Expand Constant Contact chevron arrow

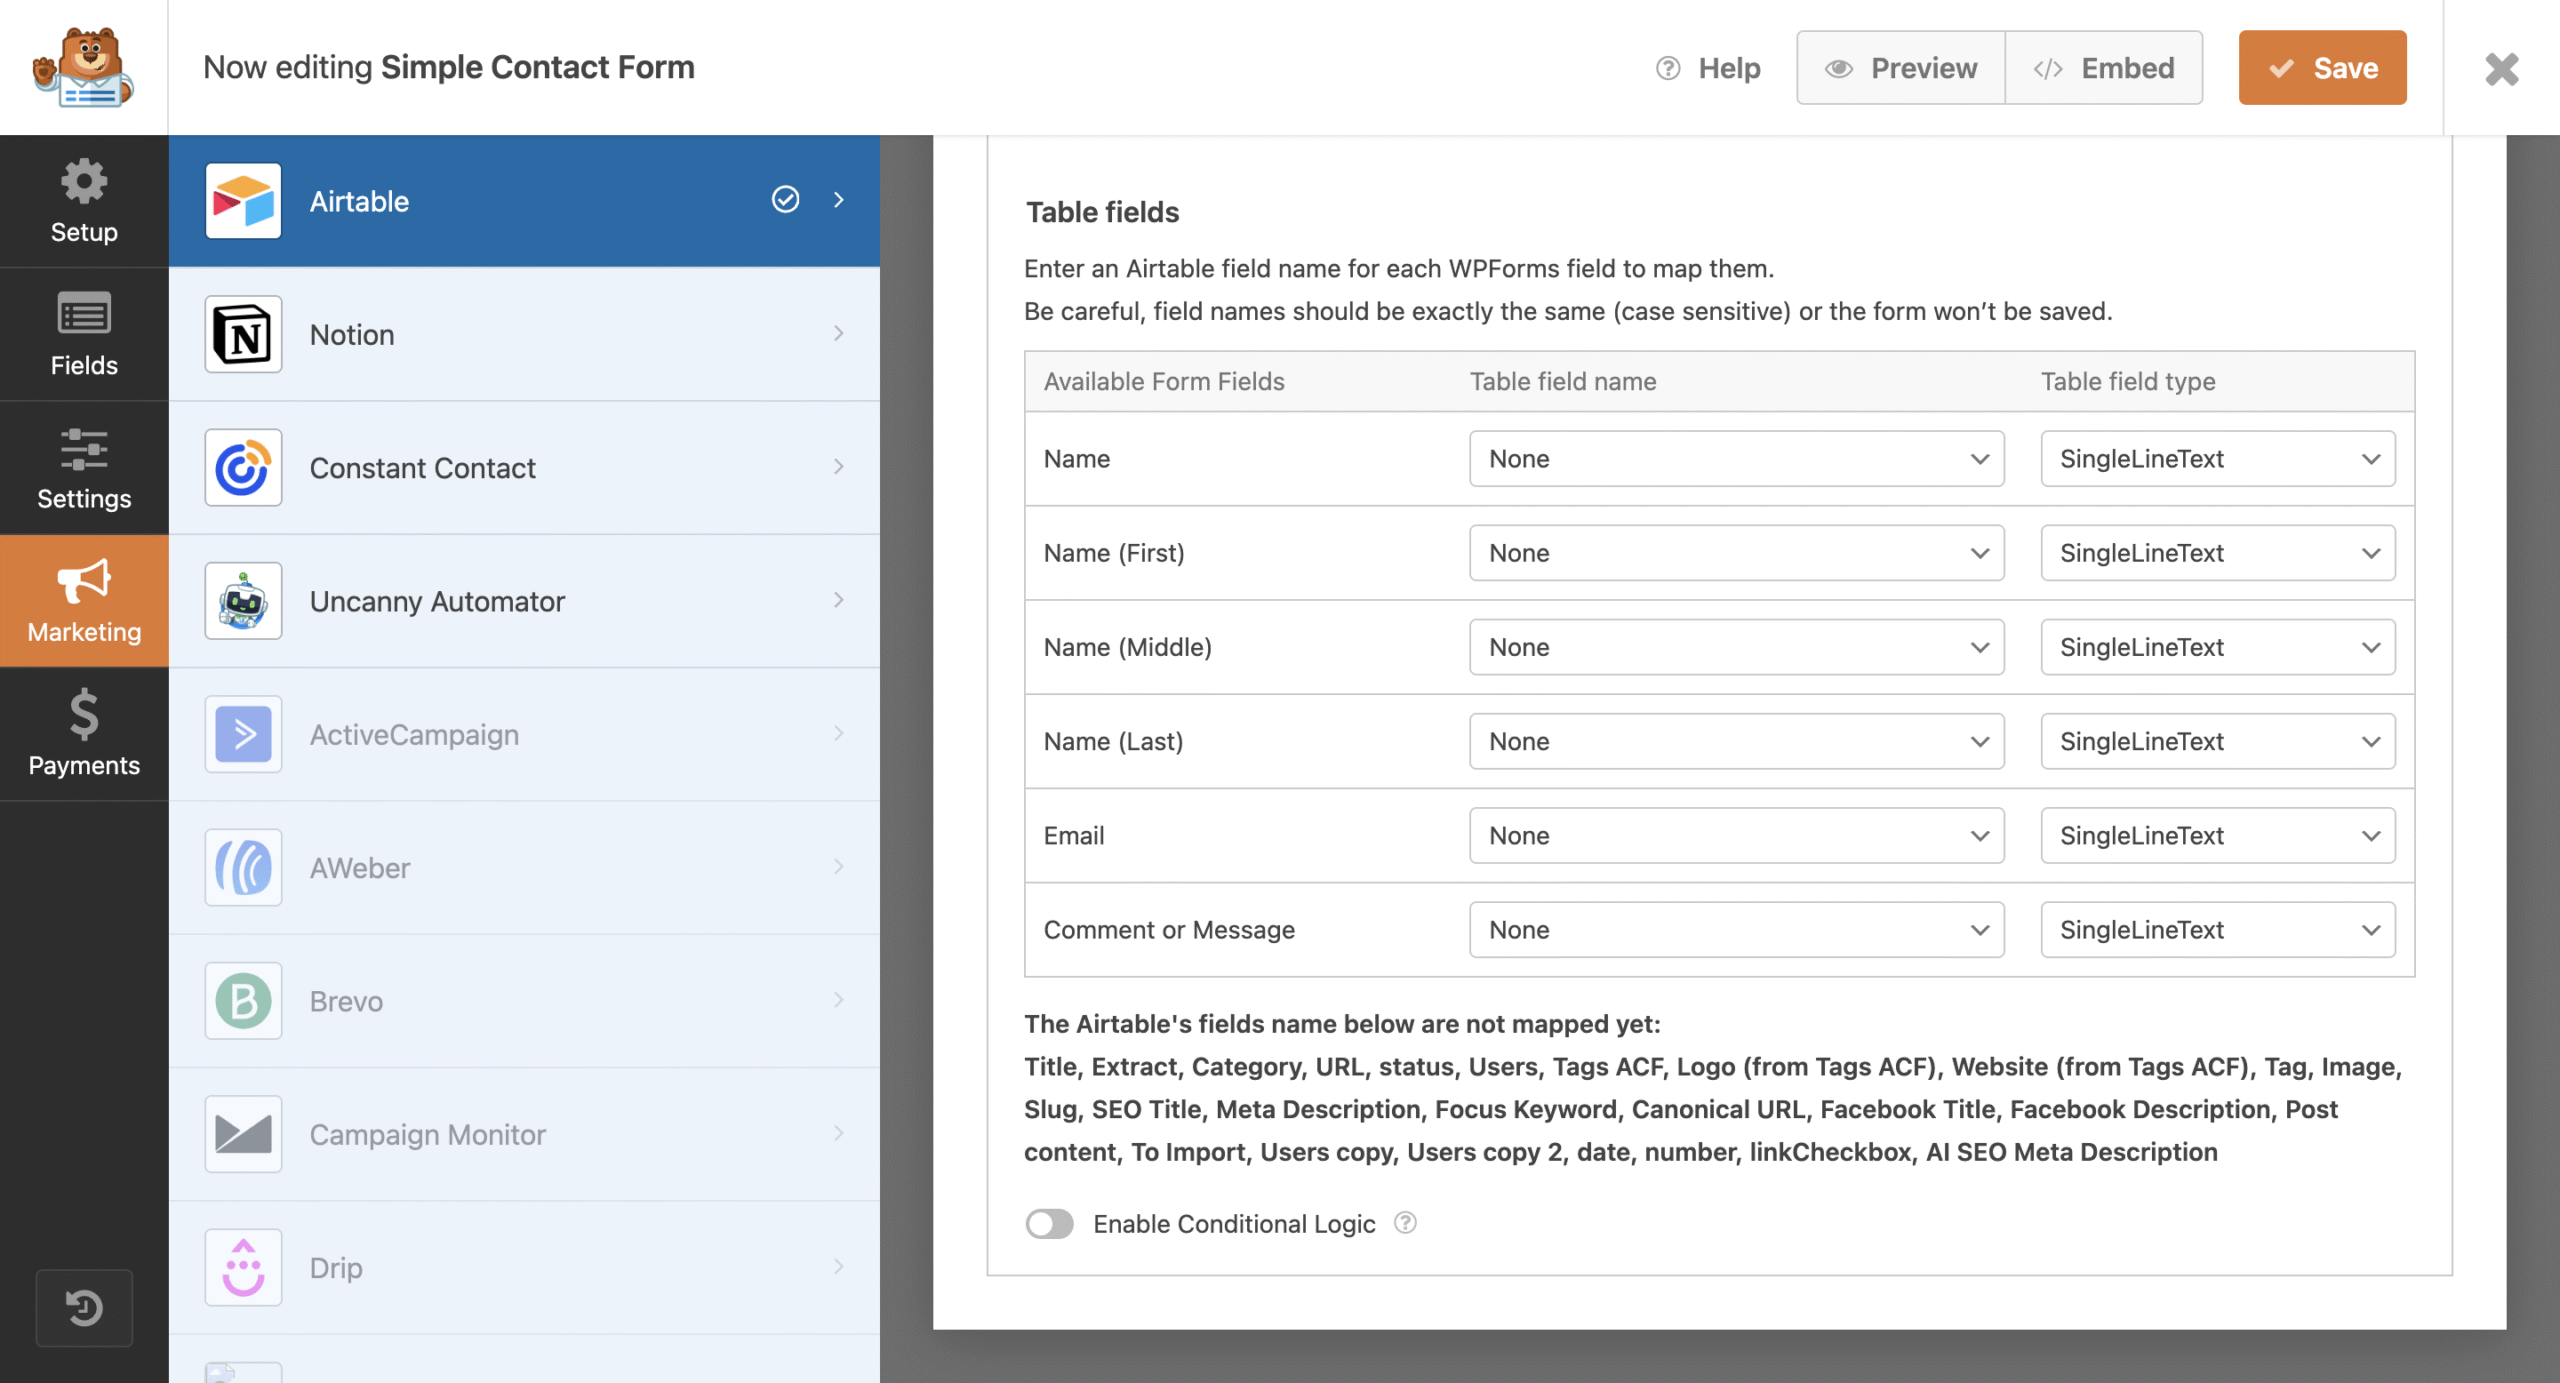[x=838, y=467]
